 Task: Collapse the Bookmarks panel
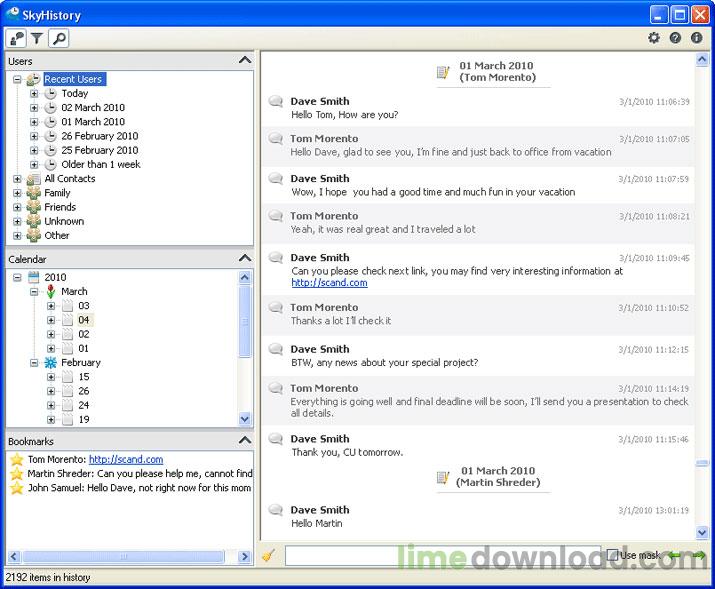245,440
